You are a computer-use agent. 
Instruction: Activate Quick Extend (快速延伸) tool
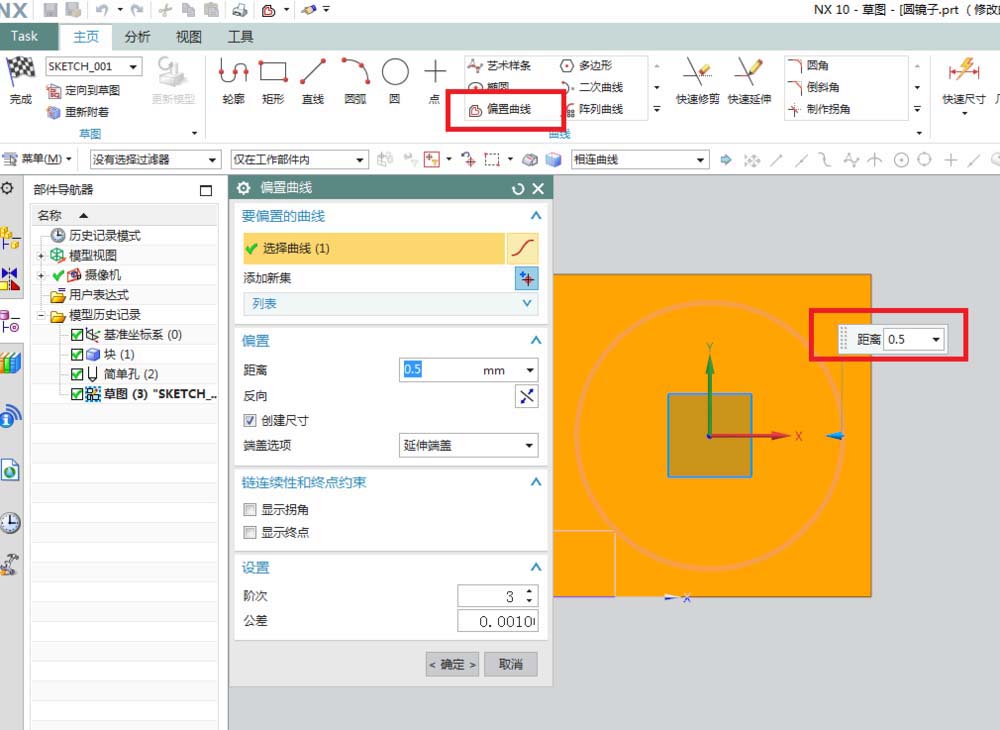tap(749, 80)
